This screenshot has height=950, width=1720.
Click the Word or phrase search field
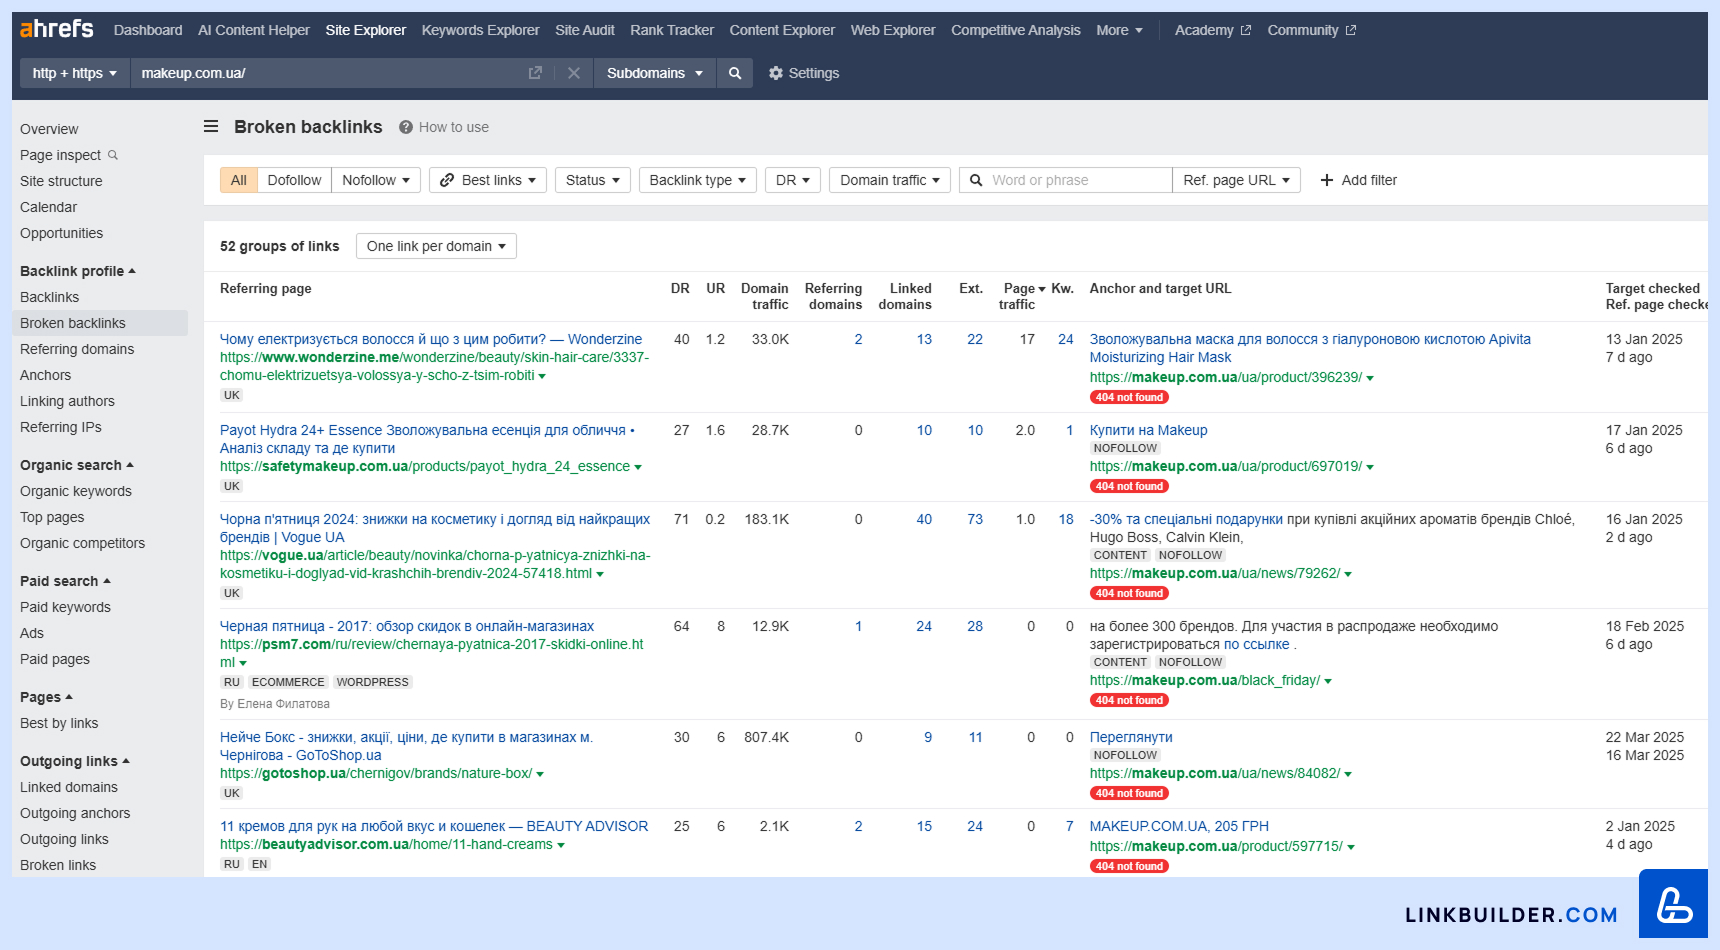1066,180
